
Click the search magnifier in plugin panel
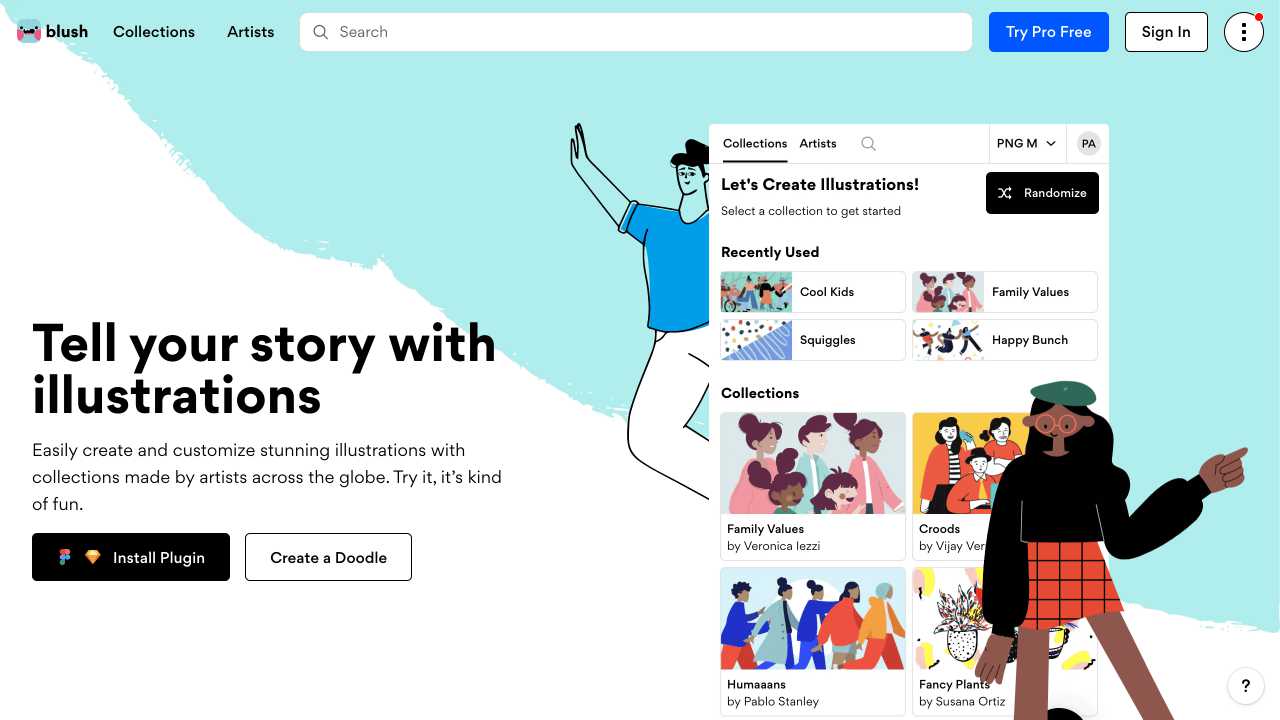[x=868, y=144]
